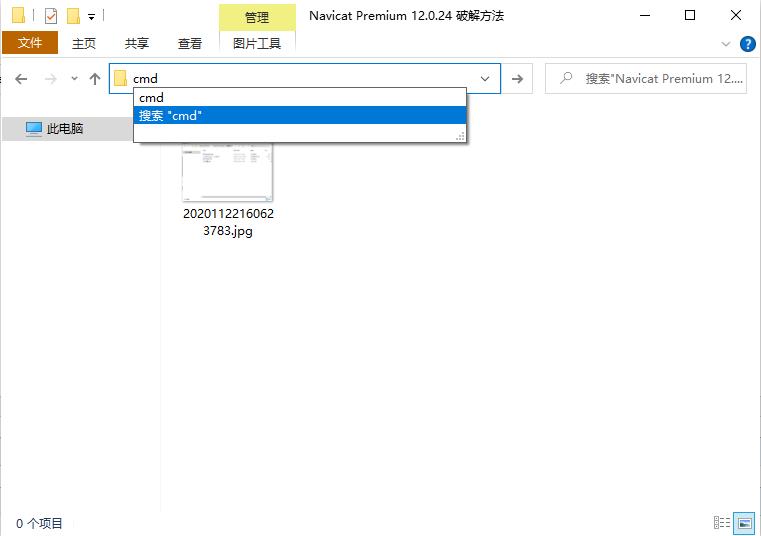Close the Explorer window

pyautogui.click(x=736, y=16)
